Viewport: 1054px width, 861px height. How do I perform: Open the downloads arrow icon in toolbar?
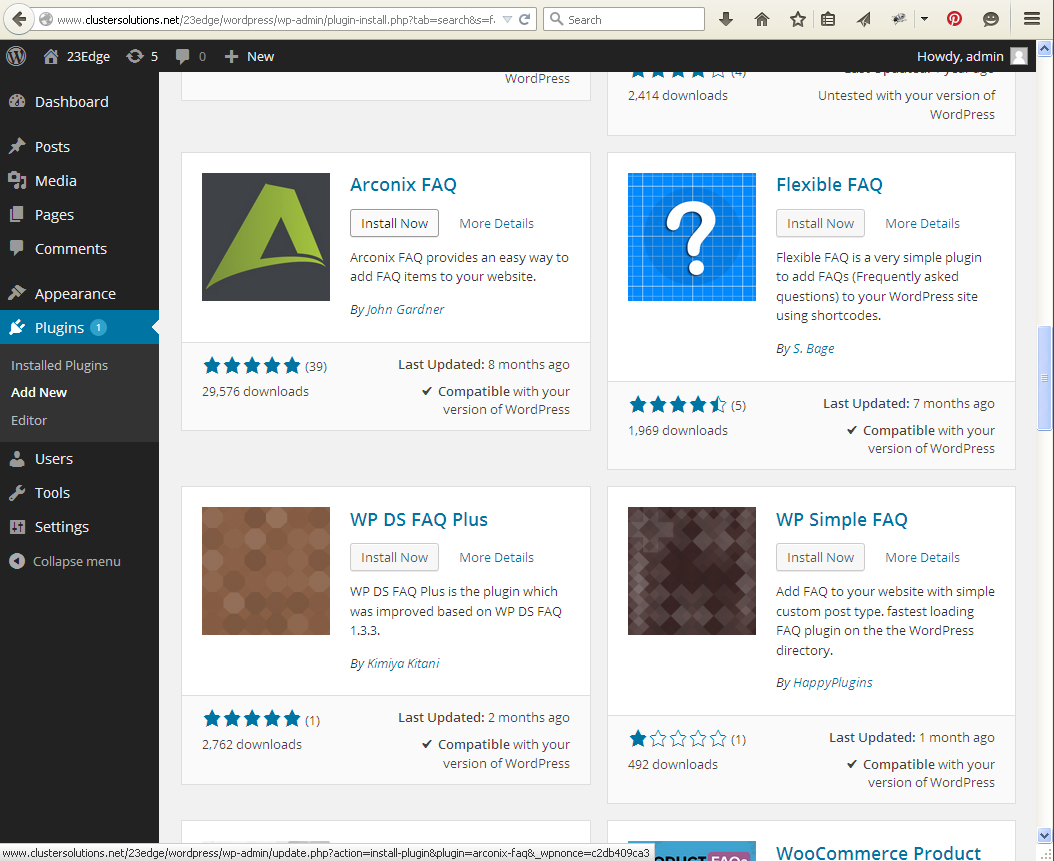pyautogui.click(x=726, y=19)
